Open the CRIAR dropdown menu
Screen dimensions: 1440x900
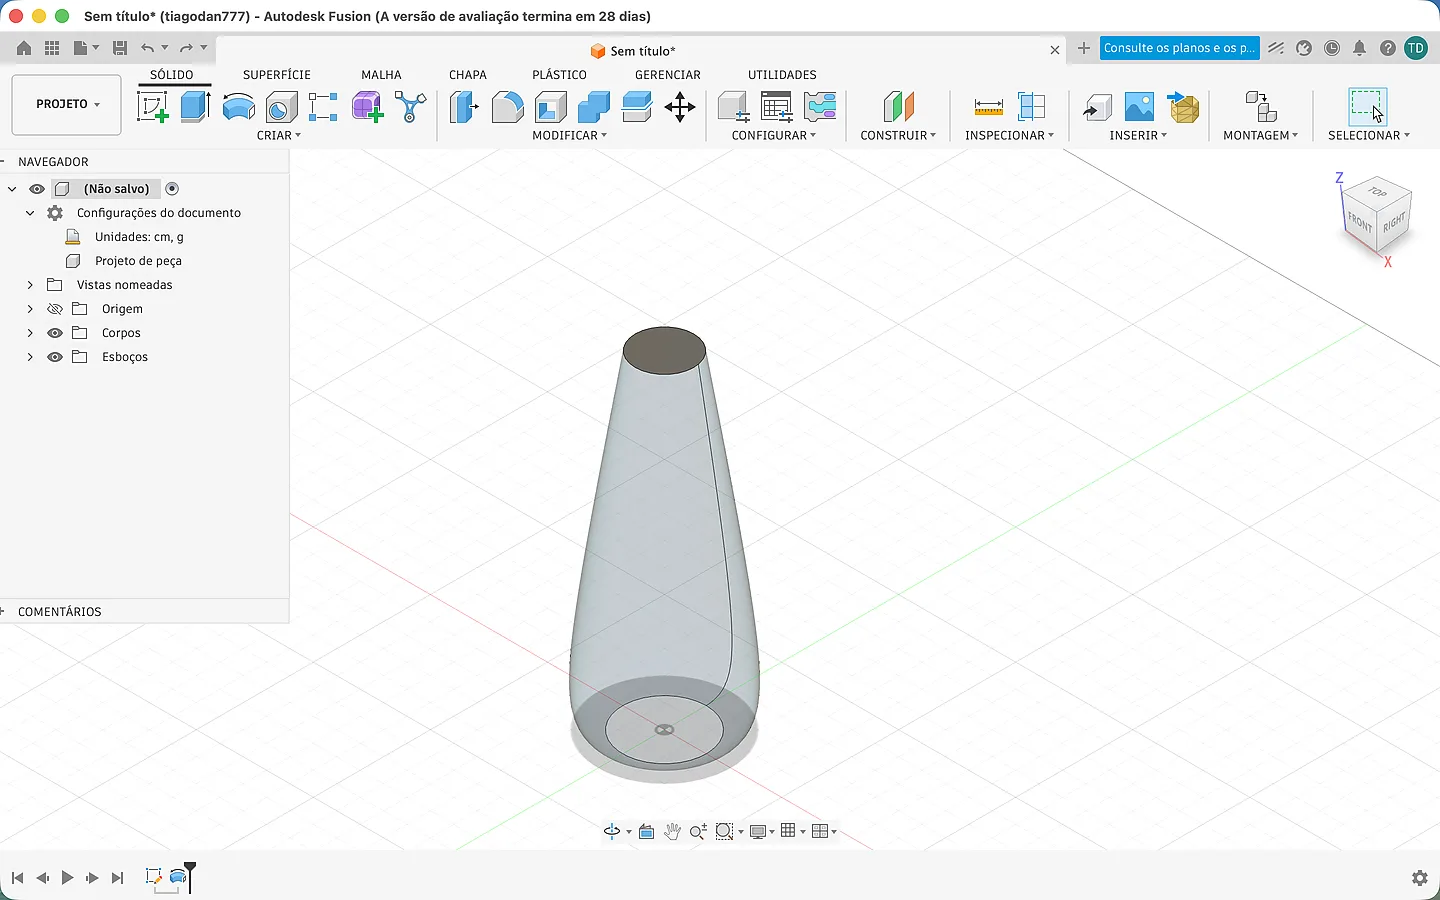[x=279, y=135]
